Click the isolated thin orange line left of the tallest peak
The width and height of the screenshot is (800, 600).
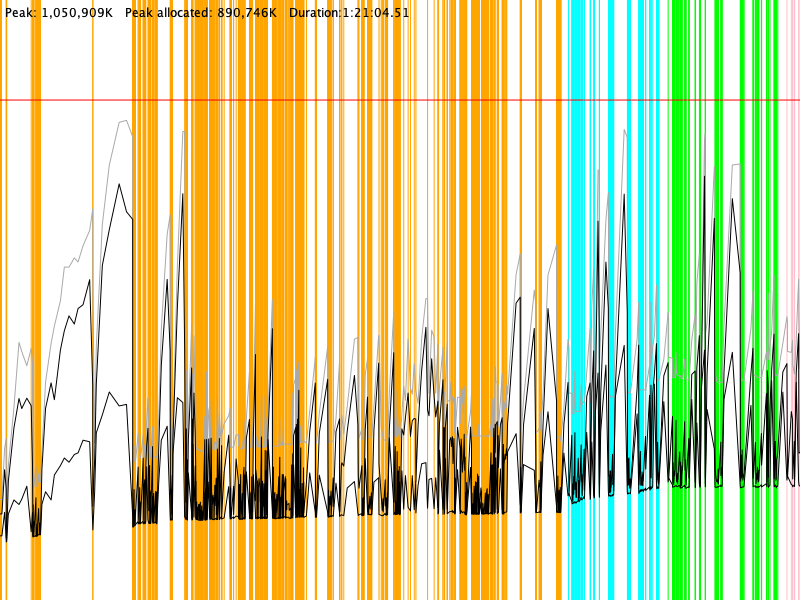93,300
